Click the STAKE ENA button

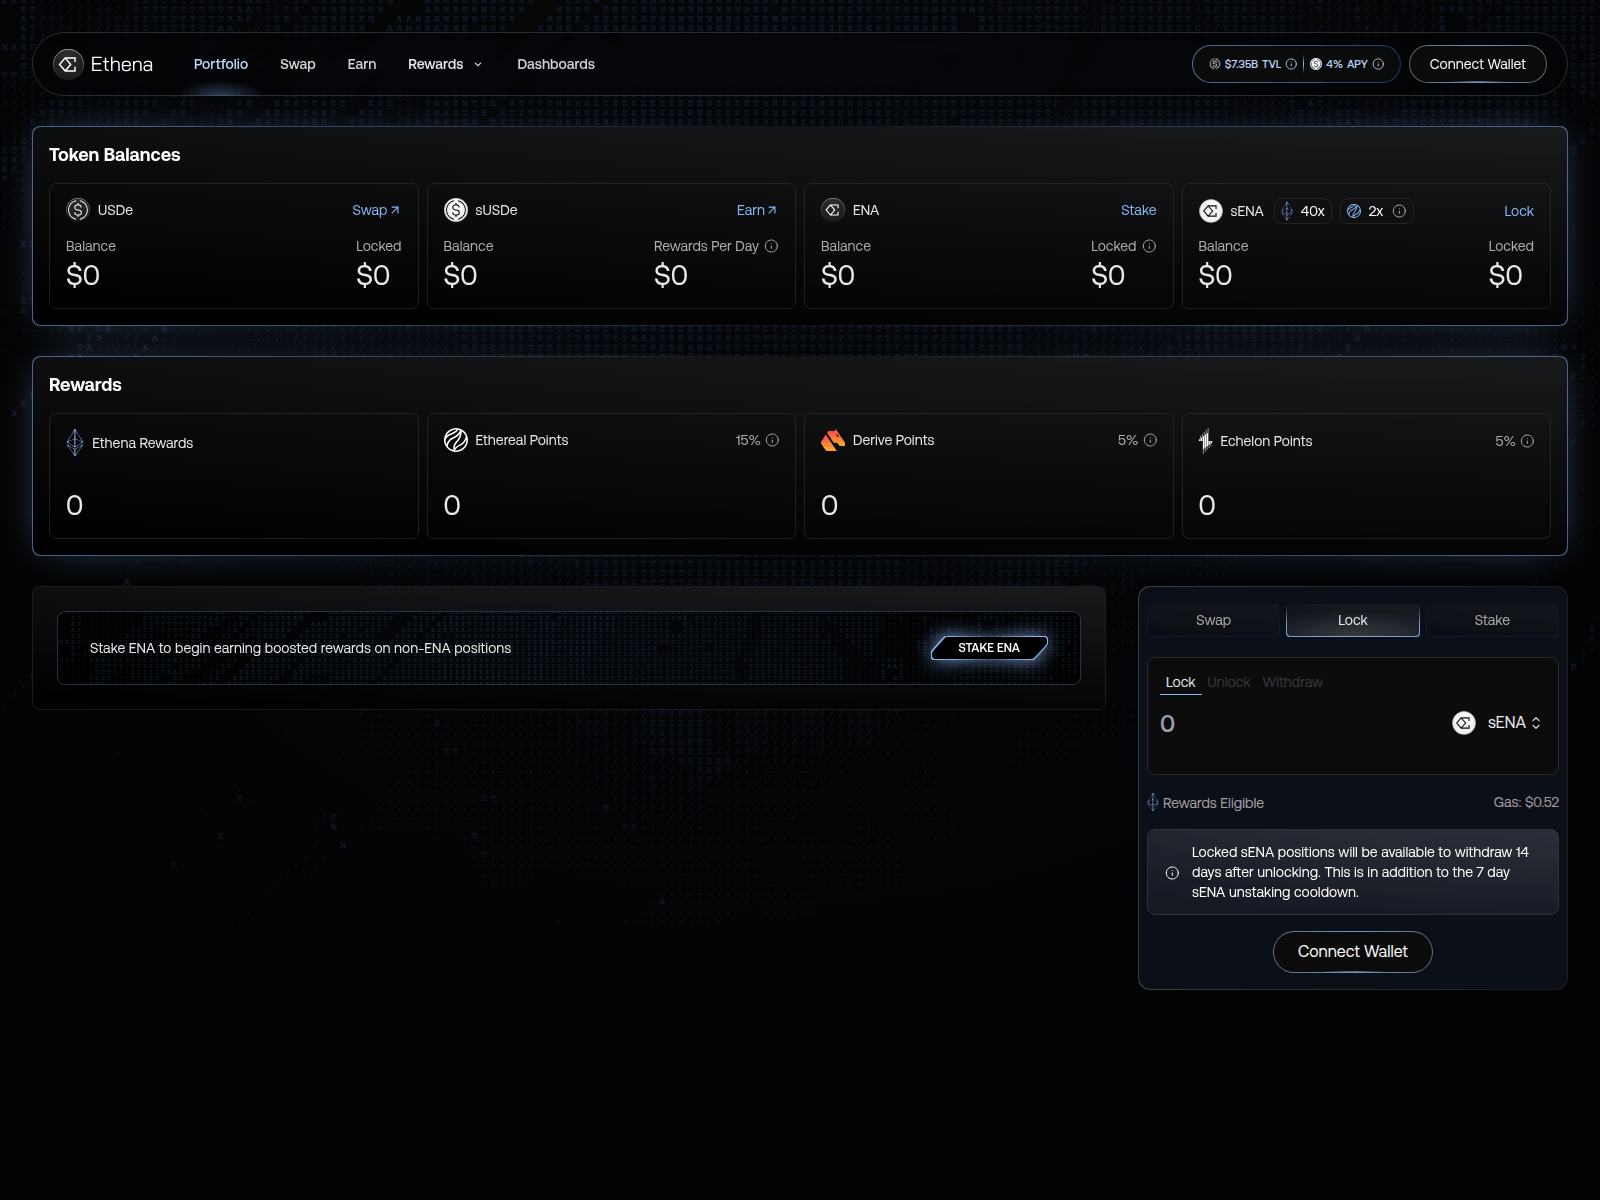pos(989,648)
